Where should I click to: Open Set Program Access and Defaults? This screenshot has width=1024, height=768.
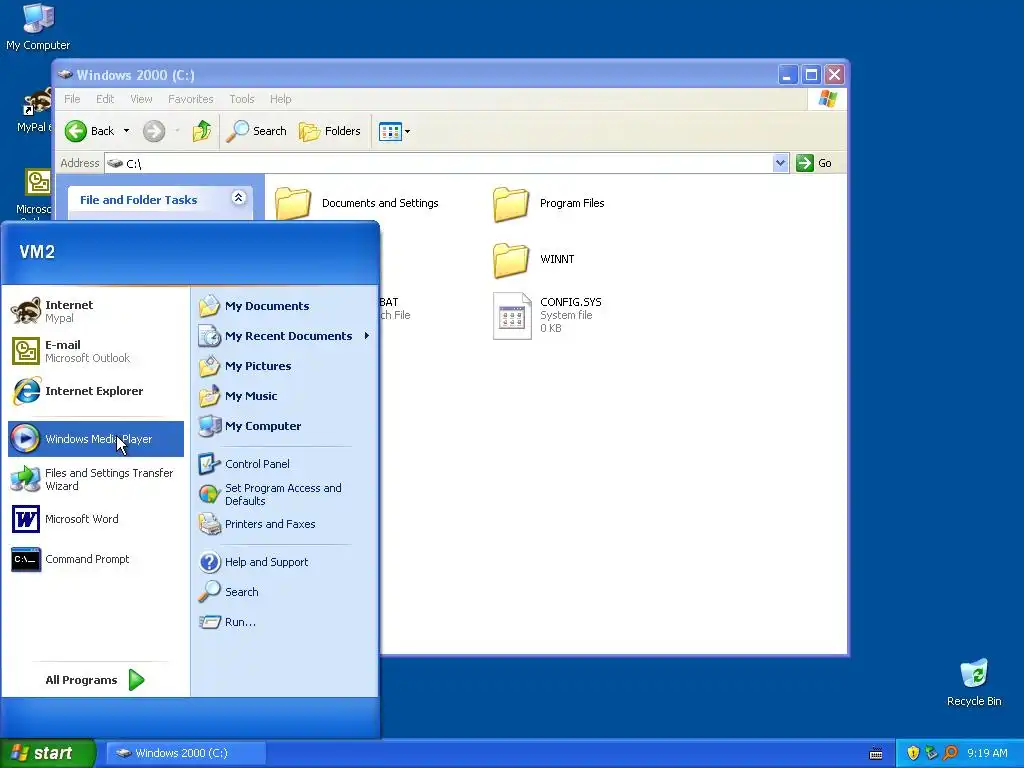point(285,494)
